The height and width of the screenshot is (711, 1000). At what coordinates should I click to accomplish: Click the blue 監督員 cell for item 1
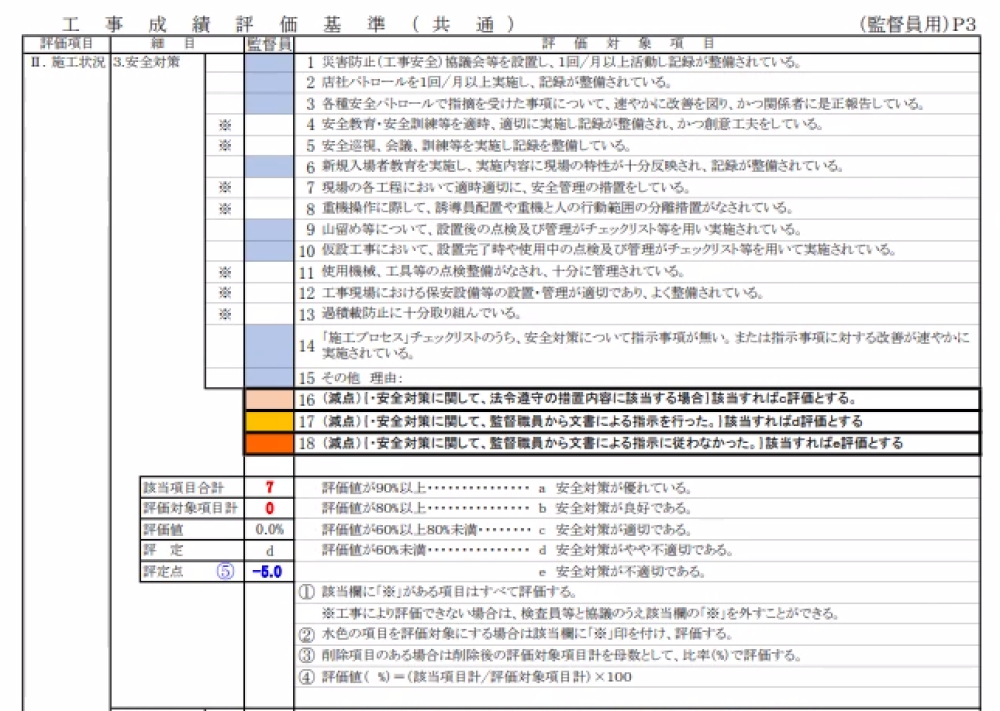click(x=269, y=62)
